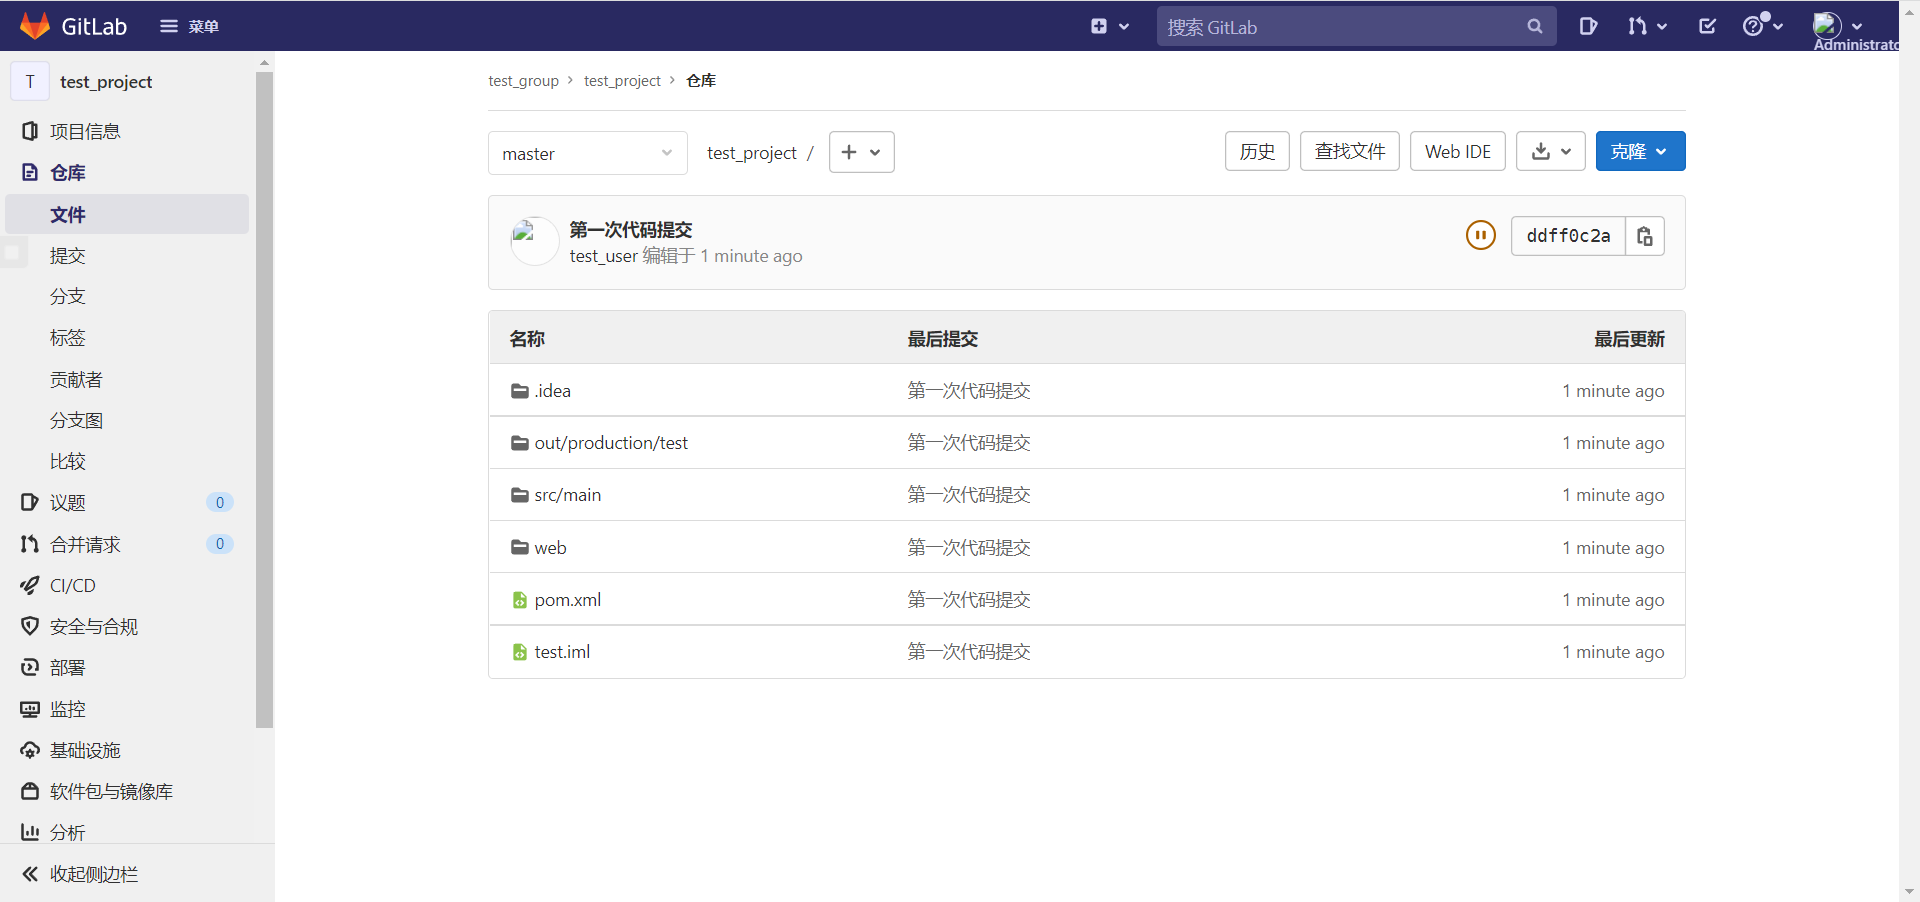
Task: Open test_project avatar in sidebar
Action: [x=30, y=81]
